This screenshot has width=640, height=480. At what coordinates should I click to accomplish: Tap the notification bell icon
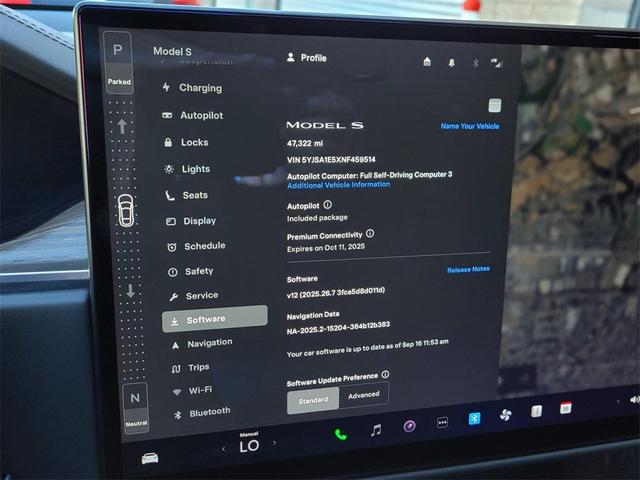(451, 63)
